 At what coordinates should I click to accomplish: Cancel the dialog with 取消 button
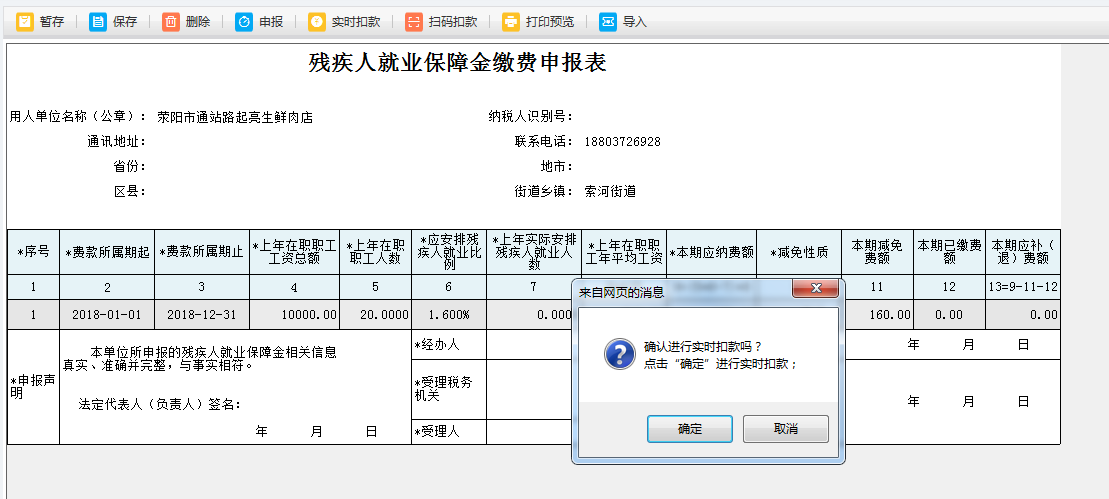785,429
